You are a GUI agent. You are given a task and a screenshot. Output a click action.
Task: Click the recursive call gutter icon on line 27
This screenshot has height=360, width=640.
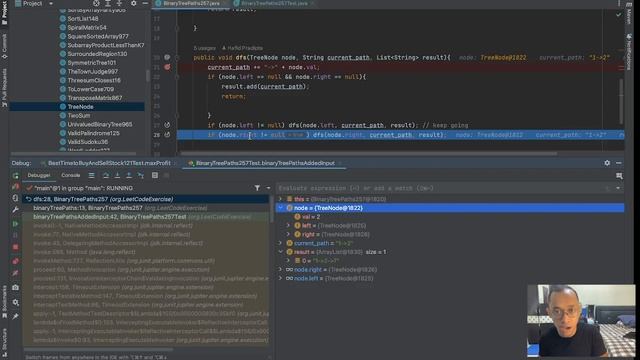(x=167, y=125)
